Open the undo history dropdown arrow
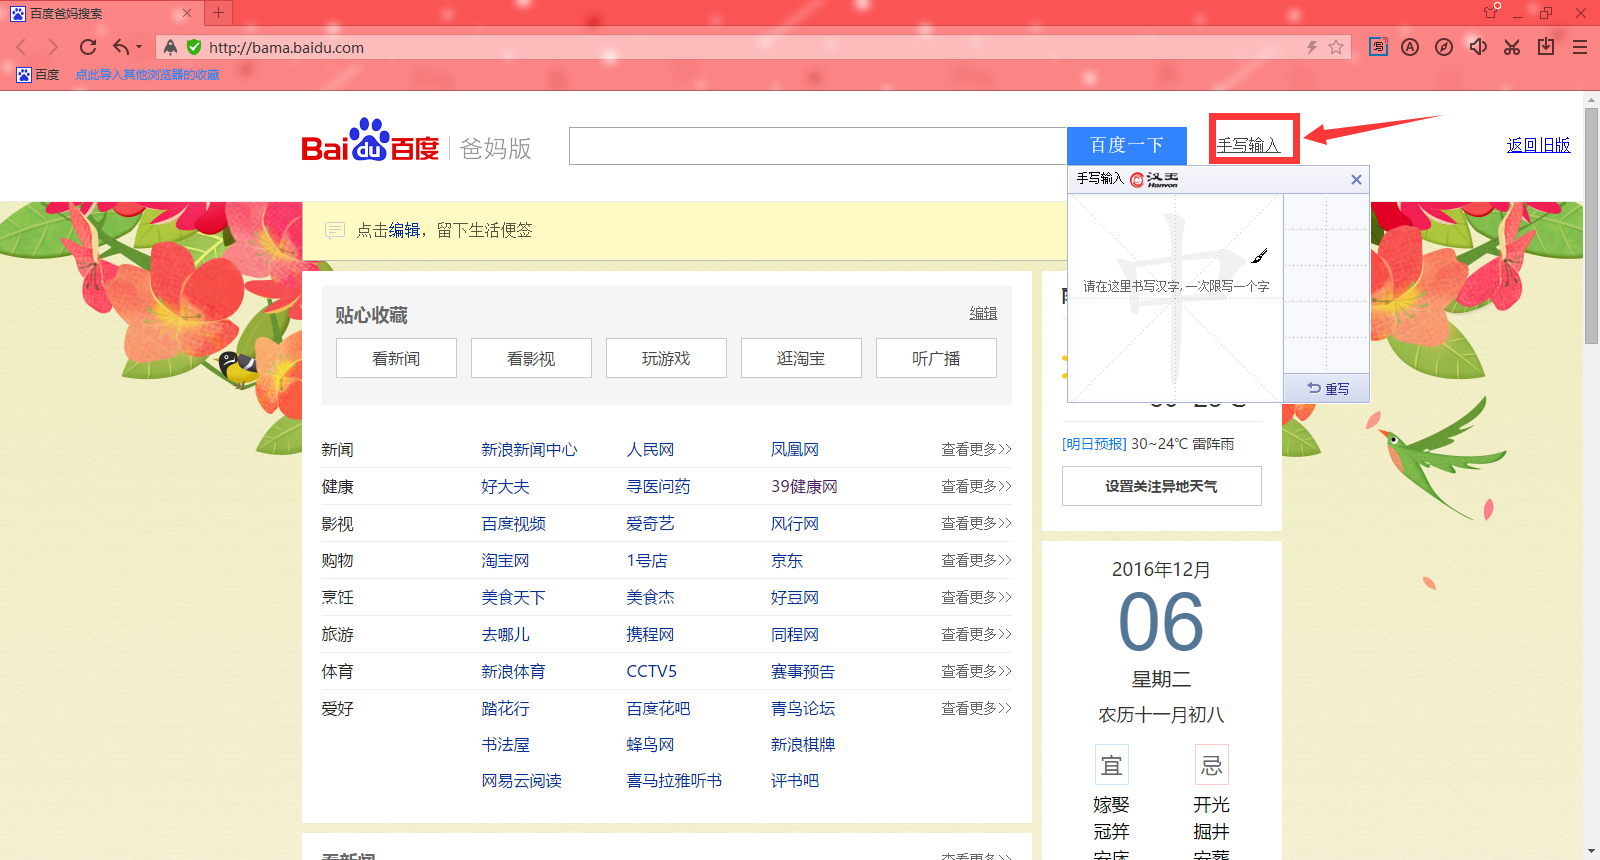Image resolution: width=1600 pixels, height=860 pixels. (x=139, y=47)
